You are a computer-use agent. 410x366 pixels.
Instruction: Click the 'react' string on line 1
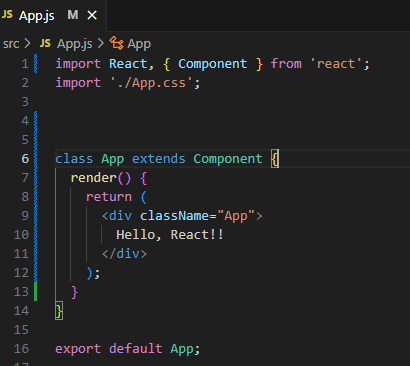coord(336,63)
